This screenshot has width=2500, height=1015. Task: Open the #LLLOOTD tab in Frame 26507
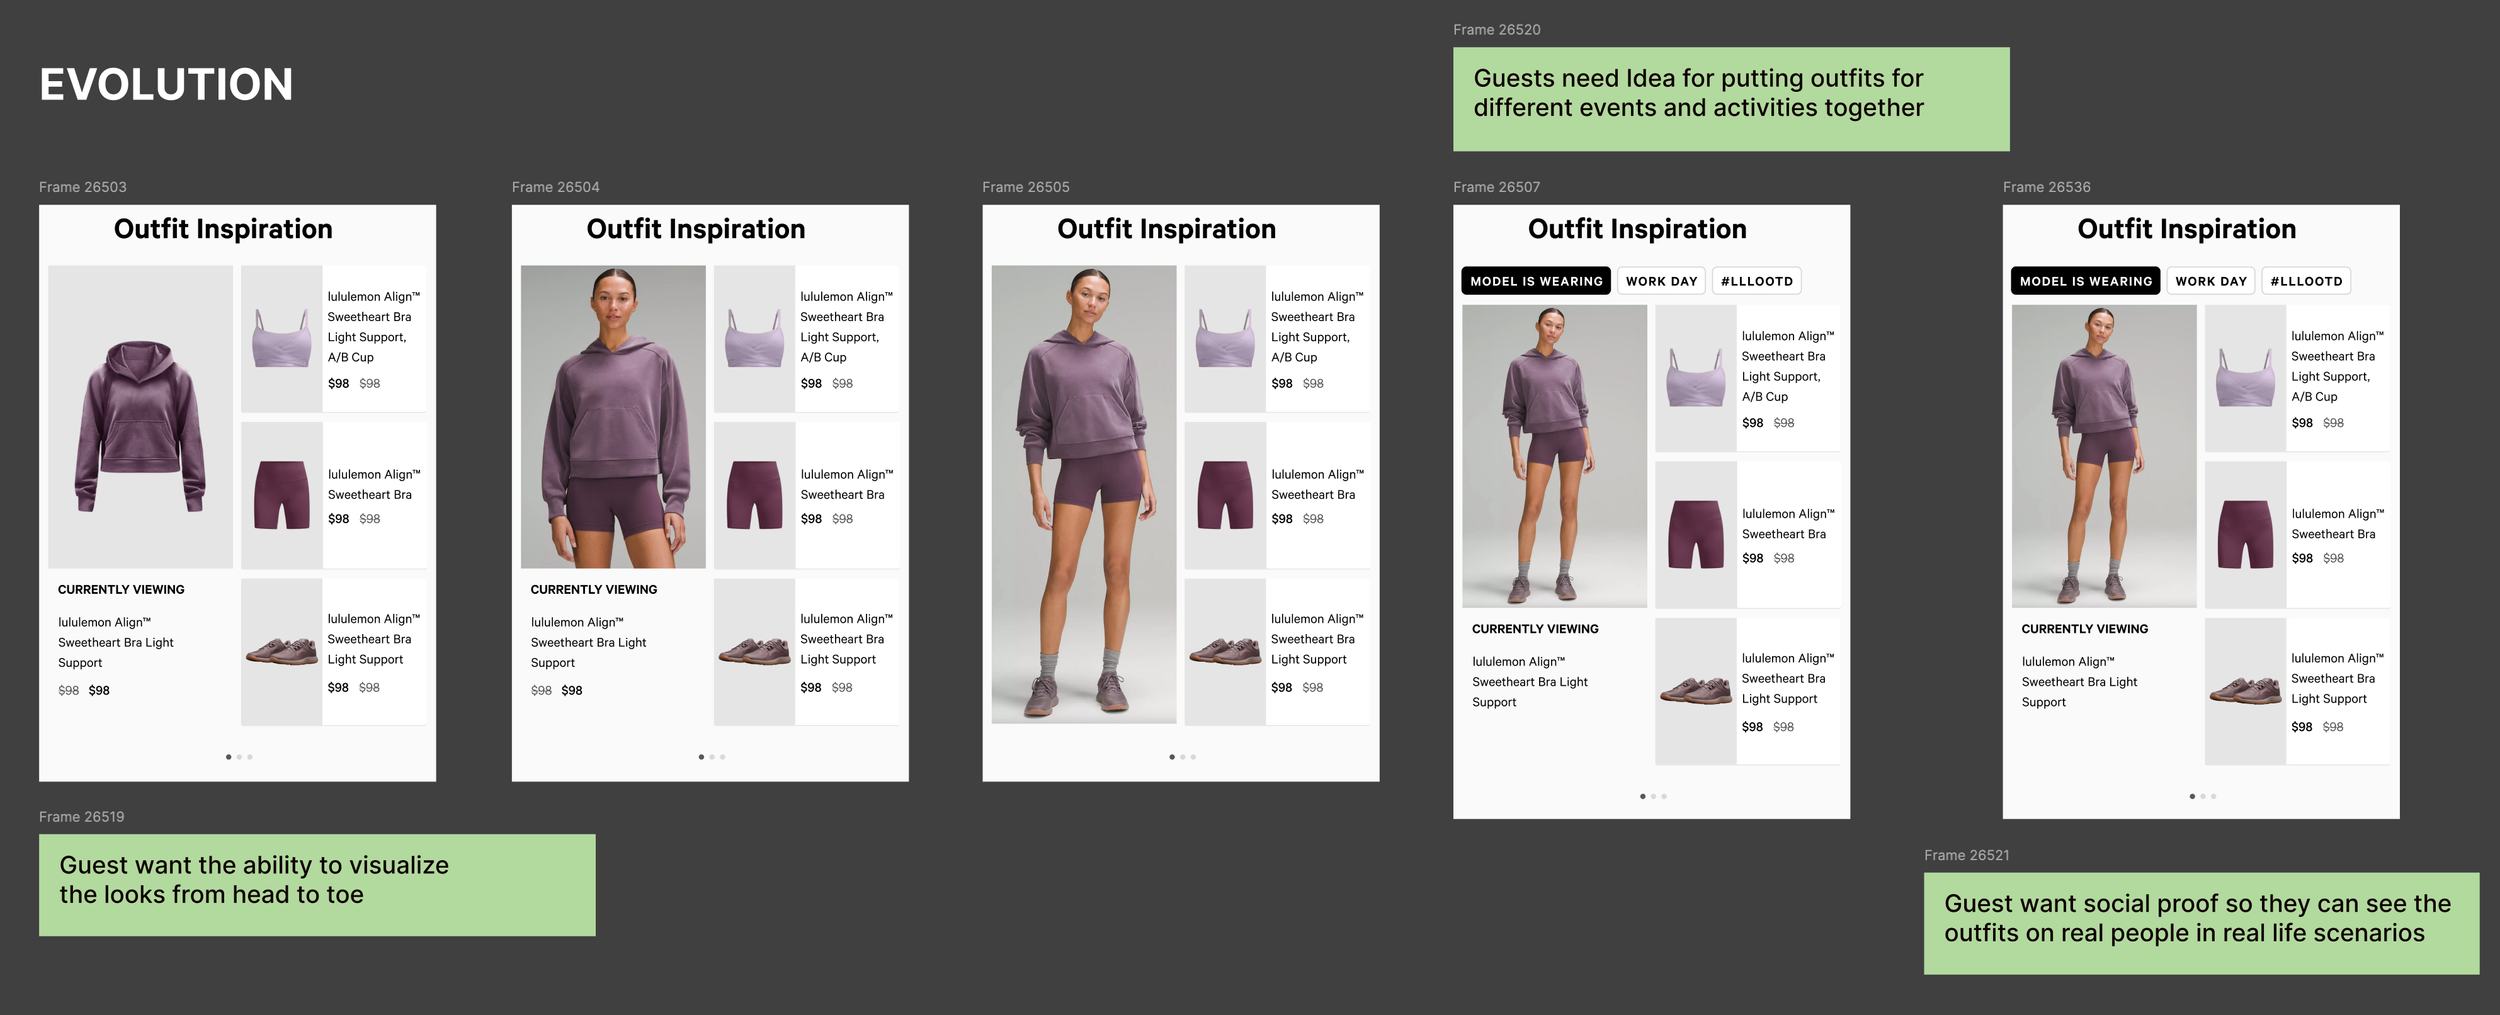(1757, 281)
